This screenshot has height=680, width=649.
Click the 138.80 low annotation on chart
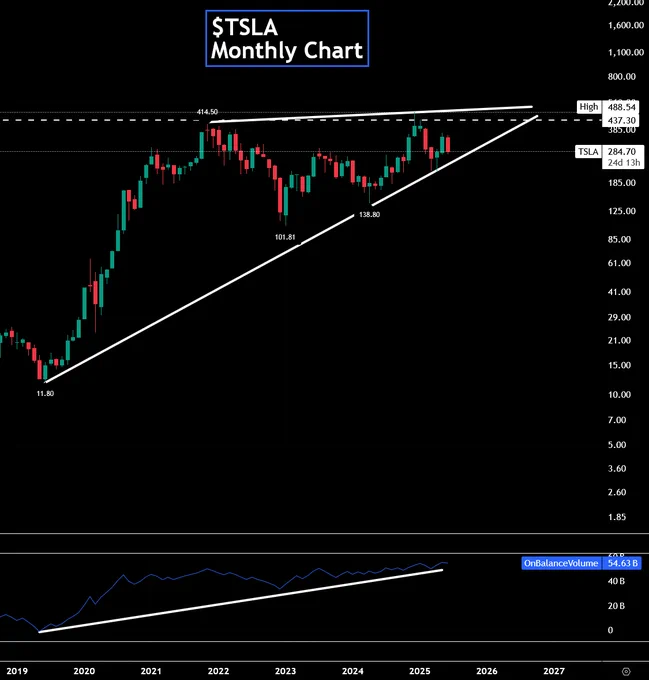(x=369, y=214)
